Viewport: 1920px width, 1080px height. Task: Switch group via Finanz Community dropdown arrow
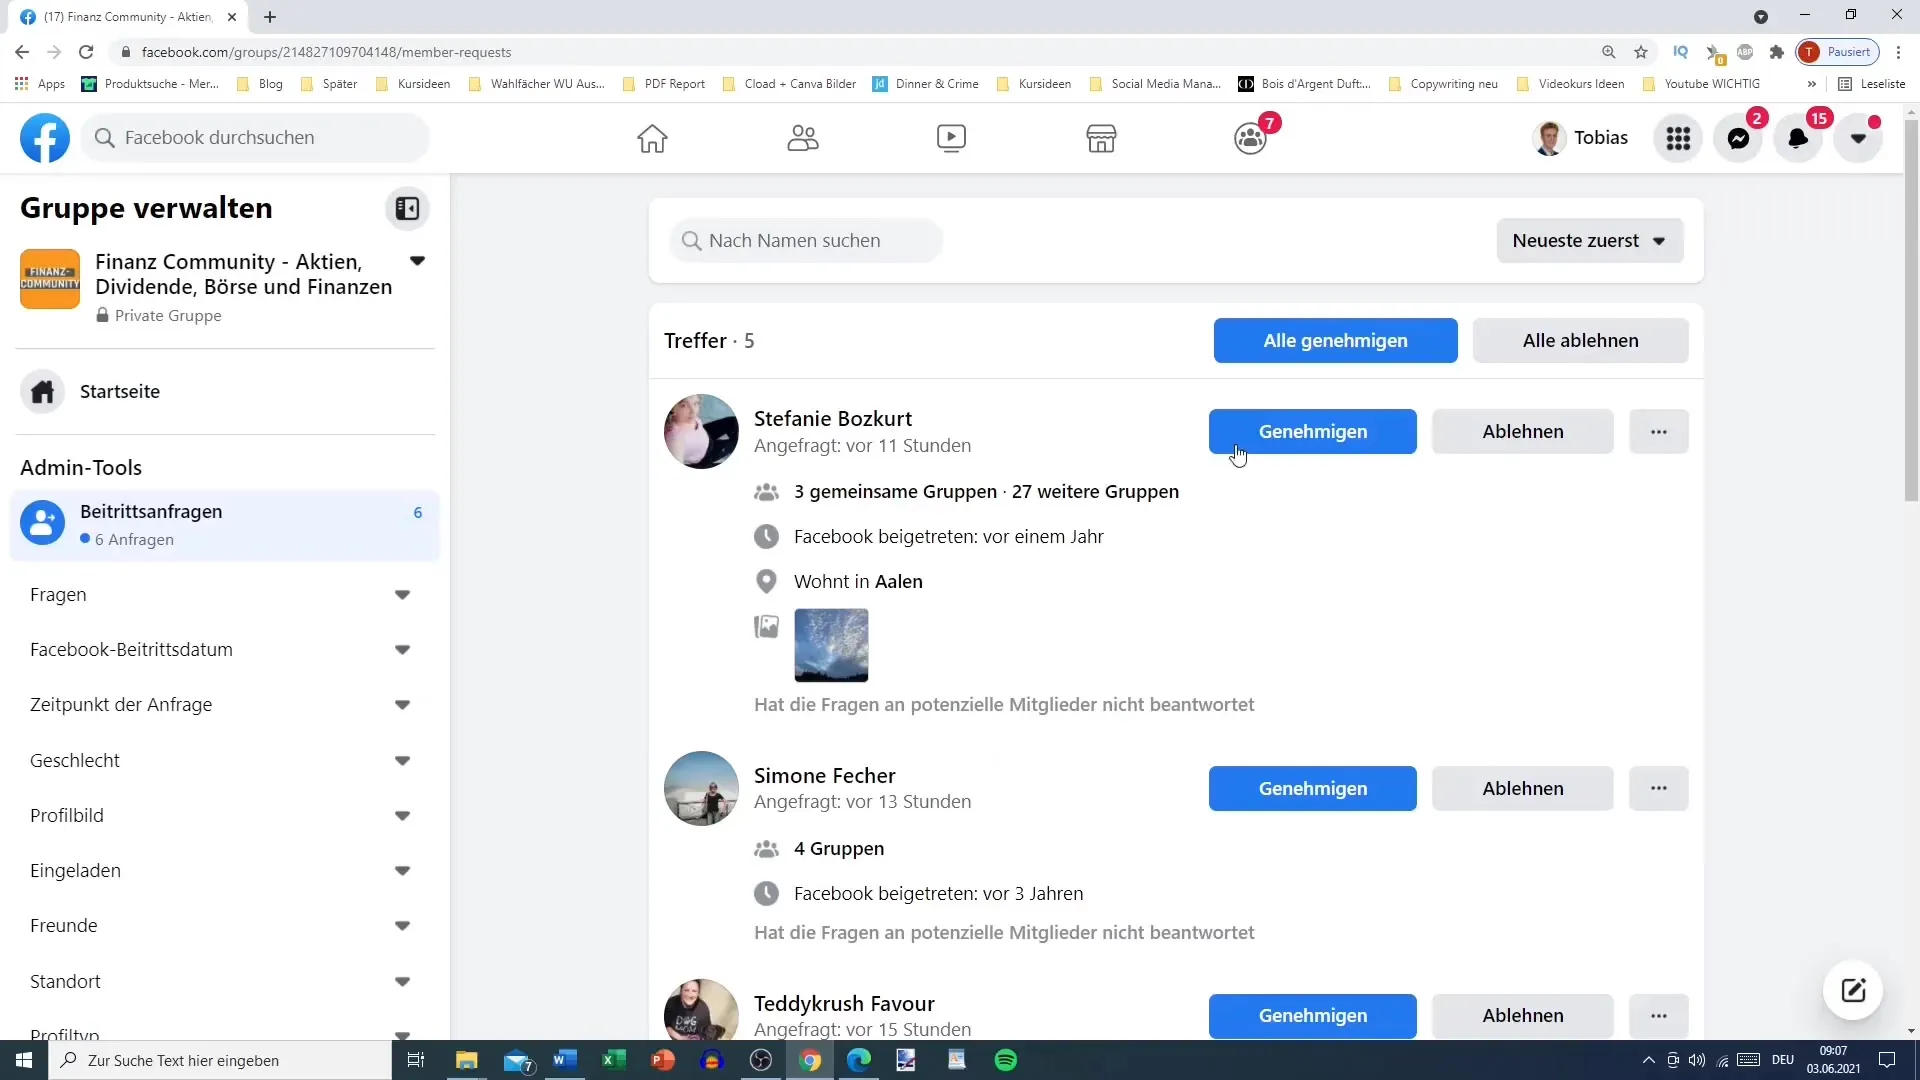(417, 261)
